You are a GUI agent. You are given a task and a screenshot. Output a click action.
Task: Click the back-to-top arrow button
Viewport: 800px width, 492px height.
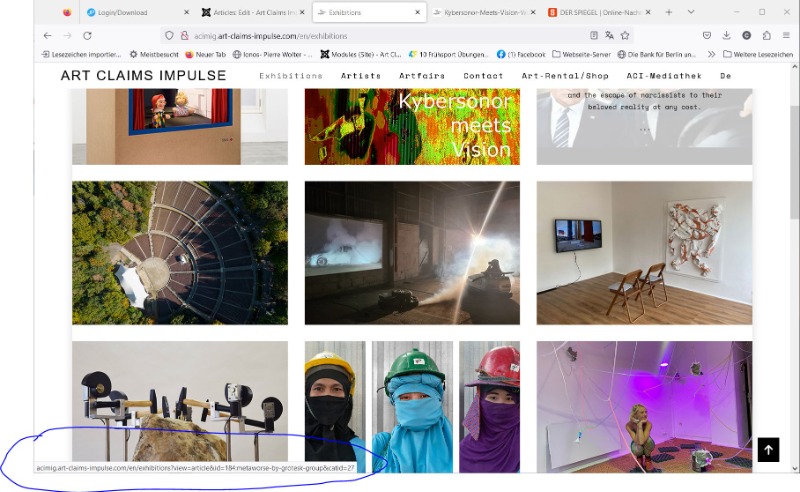768,450
